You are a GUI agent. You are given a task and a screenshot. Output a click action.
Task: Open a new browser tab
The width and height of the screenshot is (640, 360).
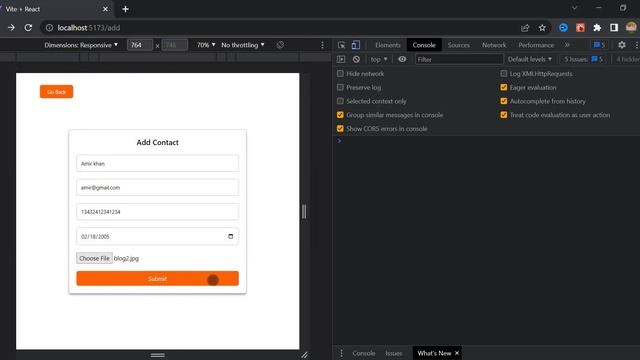pyautogui.click(x=125, y=9)
